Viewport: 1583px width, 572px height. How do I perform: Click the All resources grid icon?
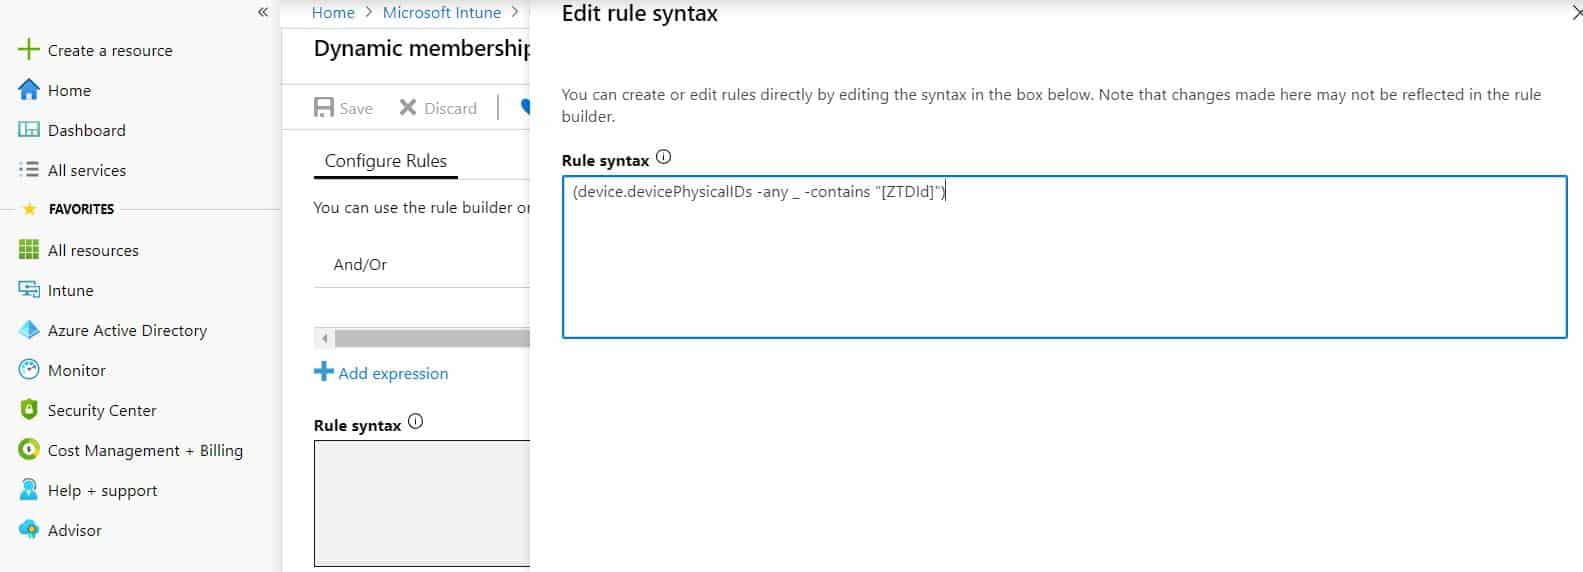[x=29, y=250]
